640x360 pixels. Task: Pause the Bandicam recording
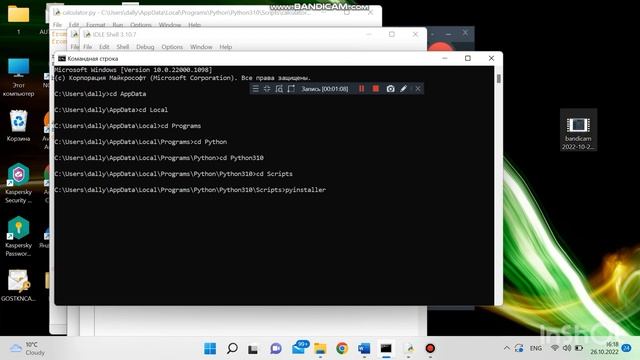361,89
